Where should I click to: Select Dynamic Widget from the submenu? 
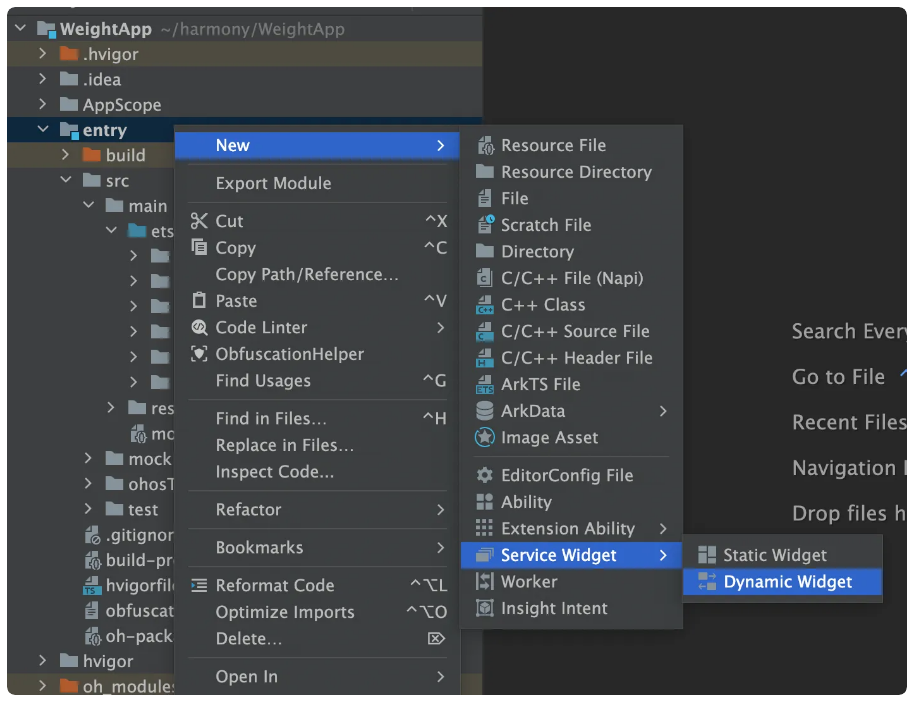787,582
